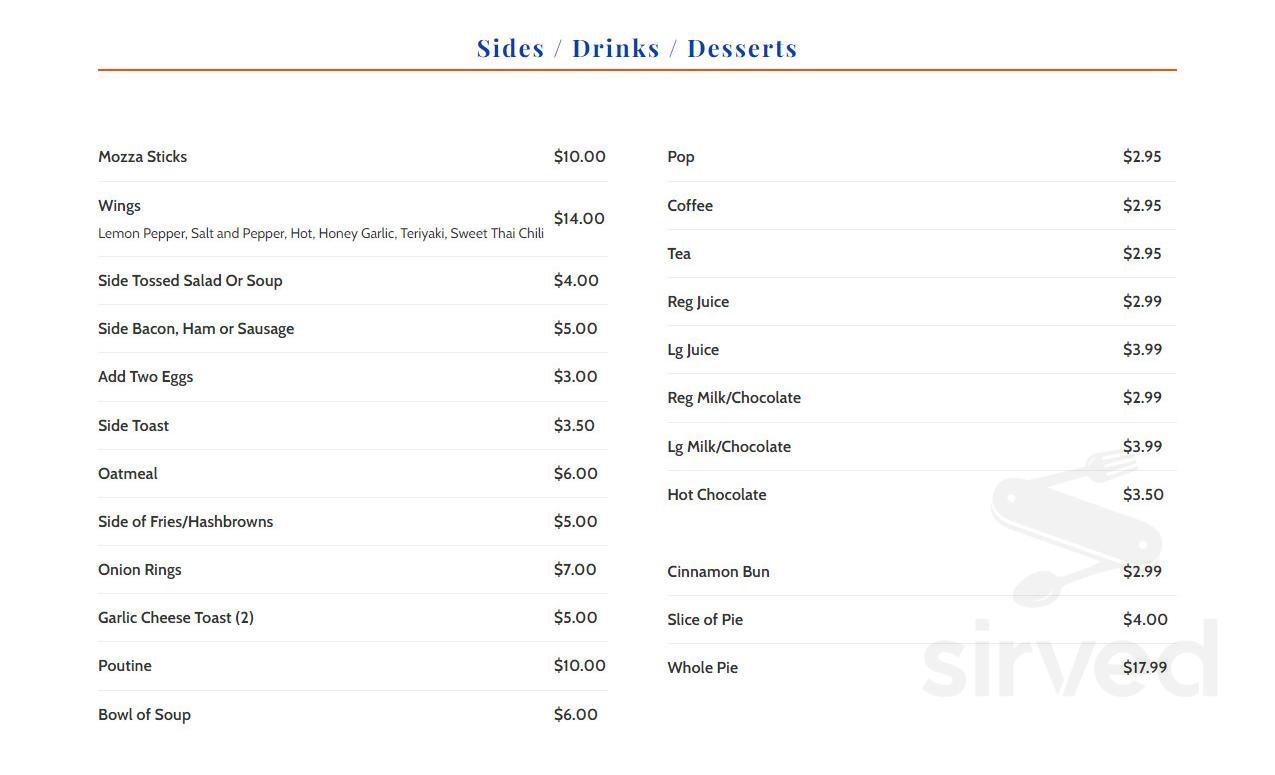The height and width of the screenshot is (775, 1275).
Task: Click the Whole Pie price of $17.99
Action: point(1145,667)
